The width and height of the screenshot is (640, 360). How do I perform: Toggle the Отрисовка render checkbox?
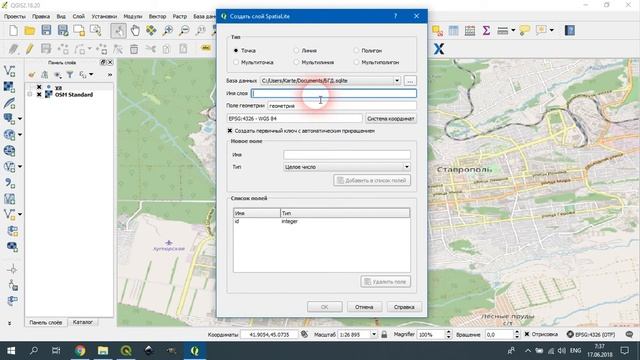527,334
